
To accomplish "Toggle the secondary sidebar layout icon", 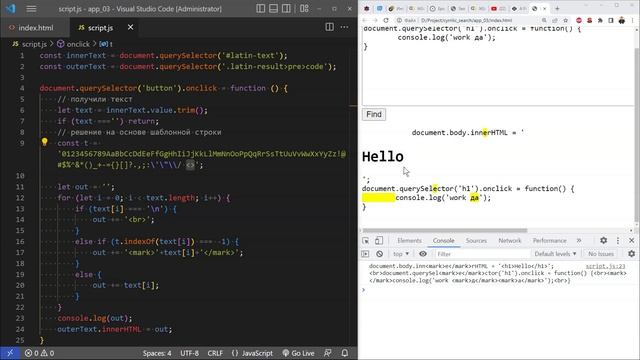I will [287, 9].
